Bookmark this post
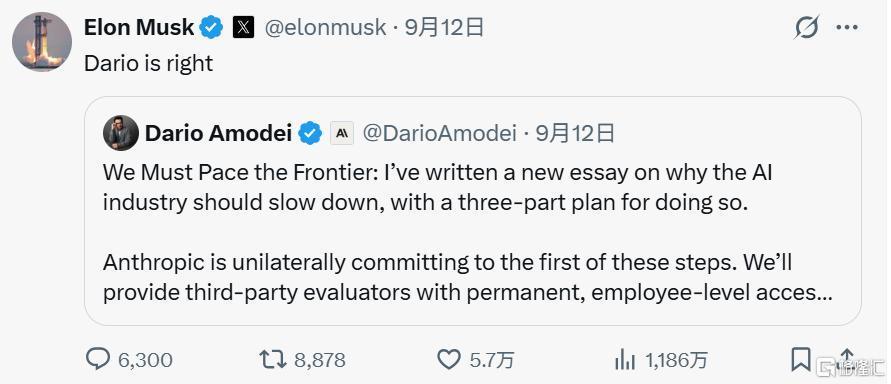 point(801,360)
